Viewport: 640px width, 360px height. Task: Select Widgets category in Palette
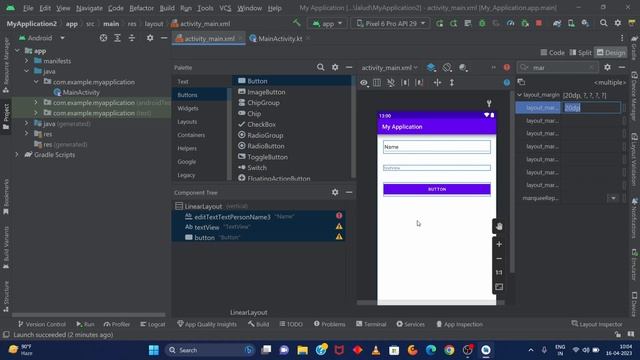(188, 108)
